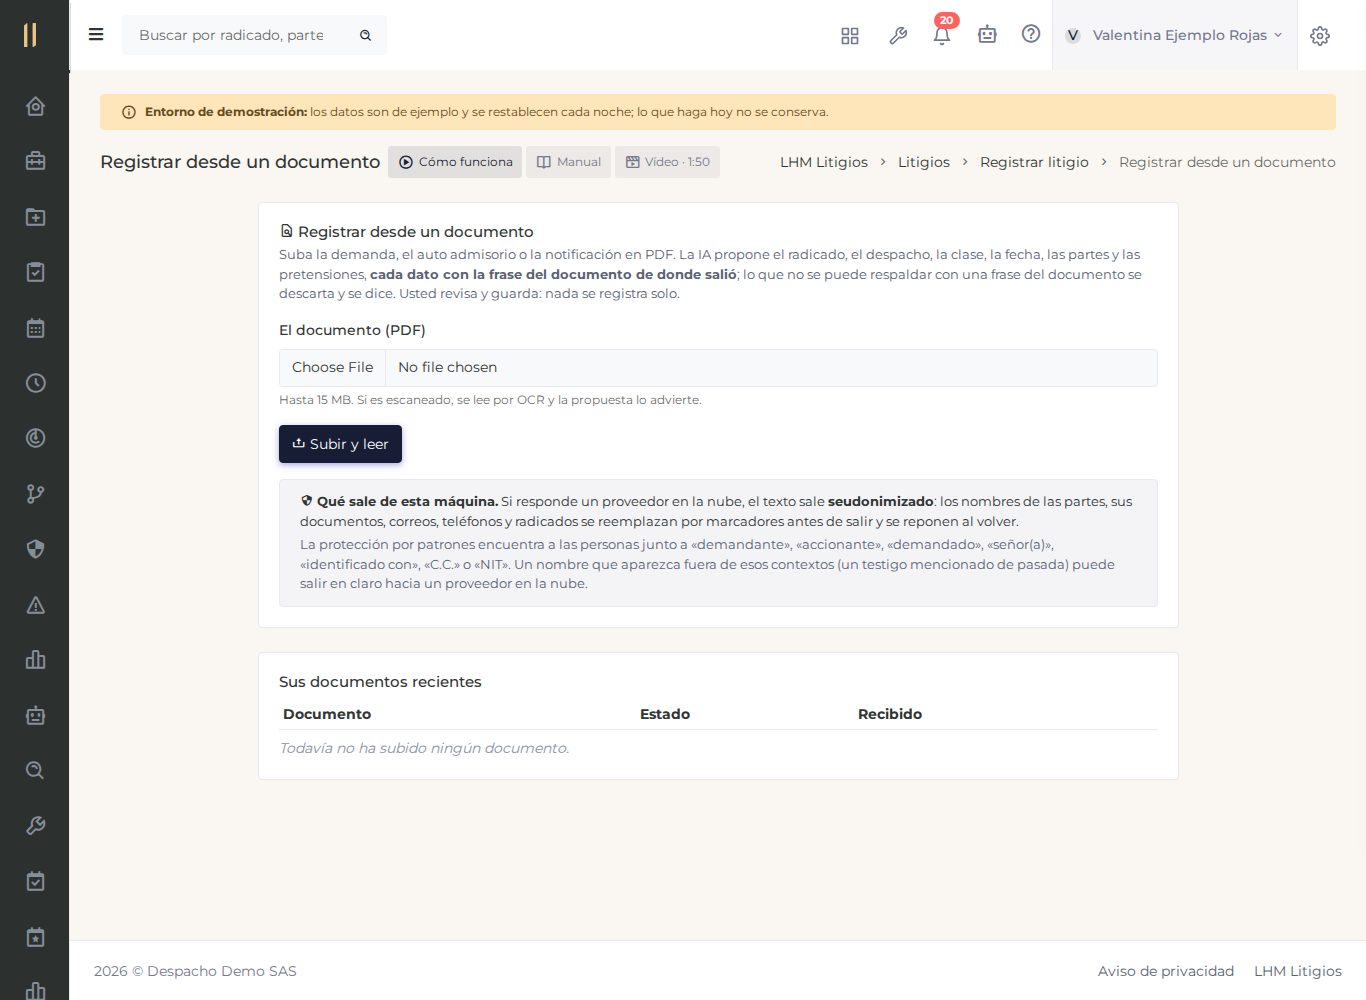1366x1000 pixels.
Task: Click the calendar-check icon in the sidebar
Action: [x=35, y=882]
